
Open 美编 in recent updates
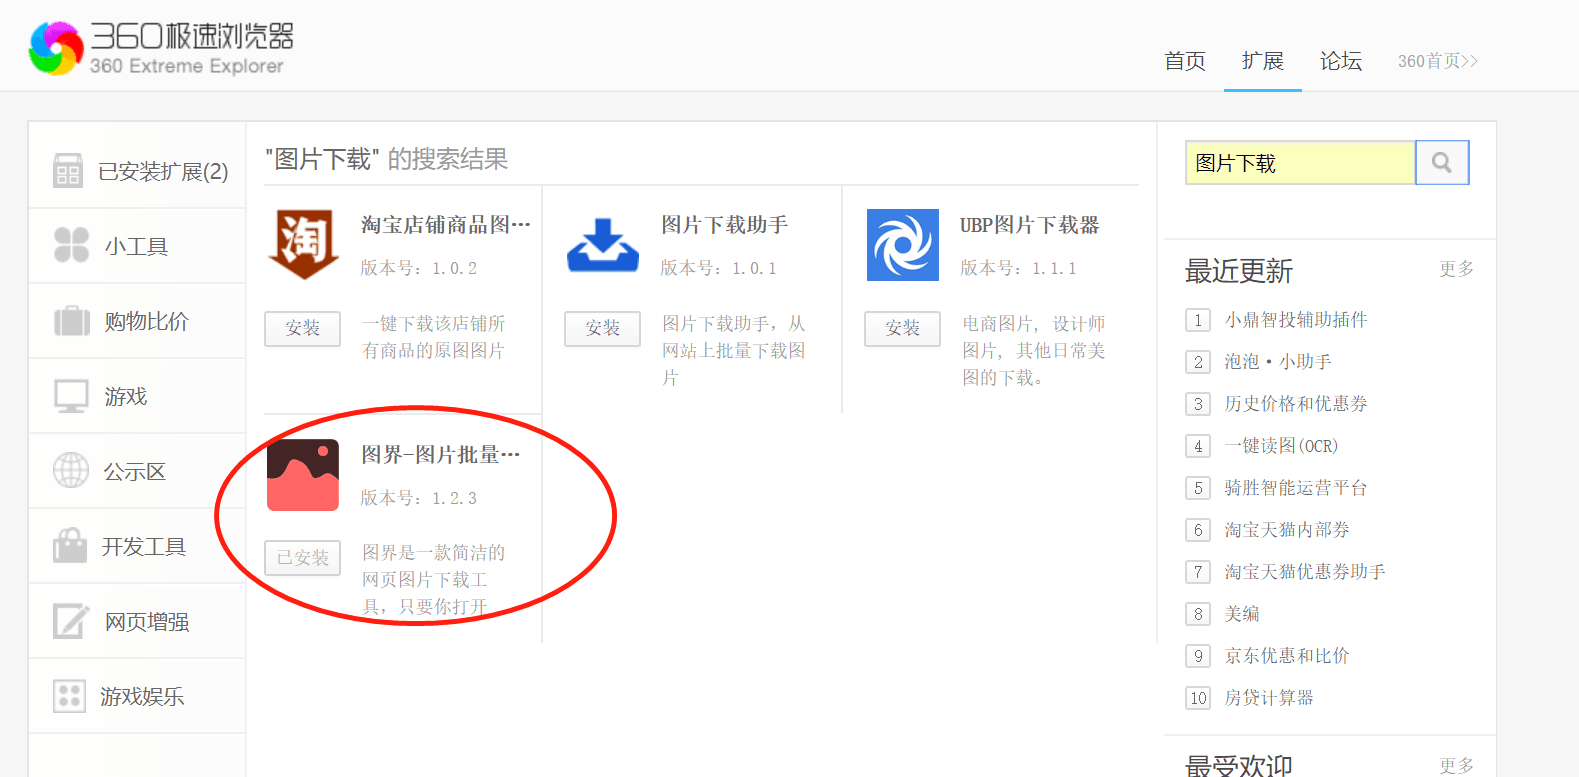[x=1242, y=614]
